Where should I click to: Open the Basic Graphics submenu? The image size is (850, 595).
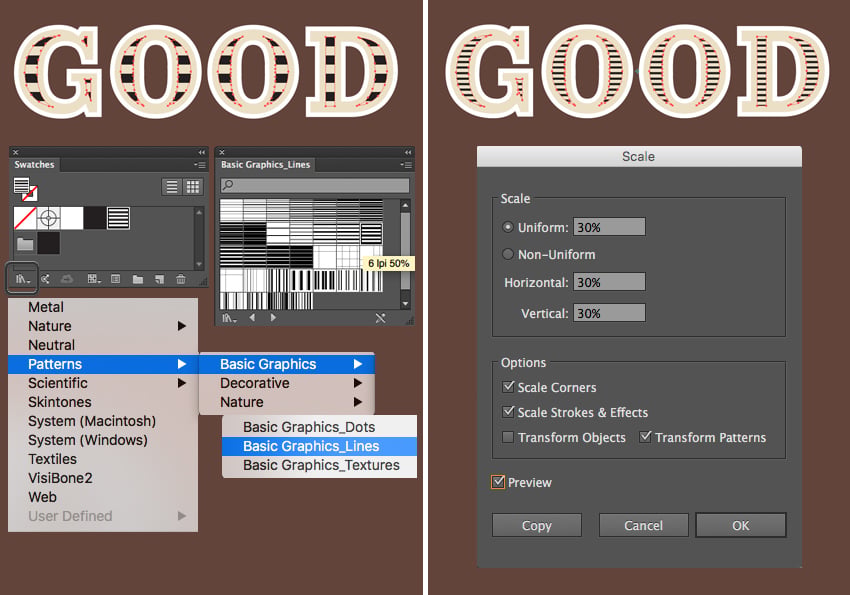[x=287, y=364]
